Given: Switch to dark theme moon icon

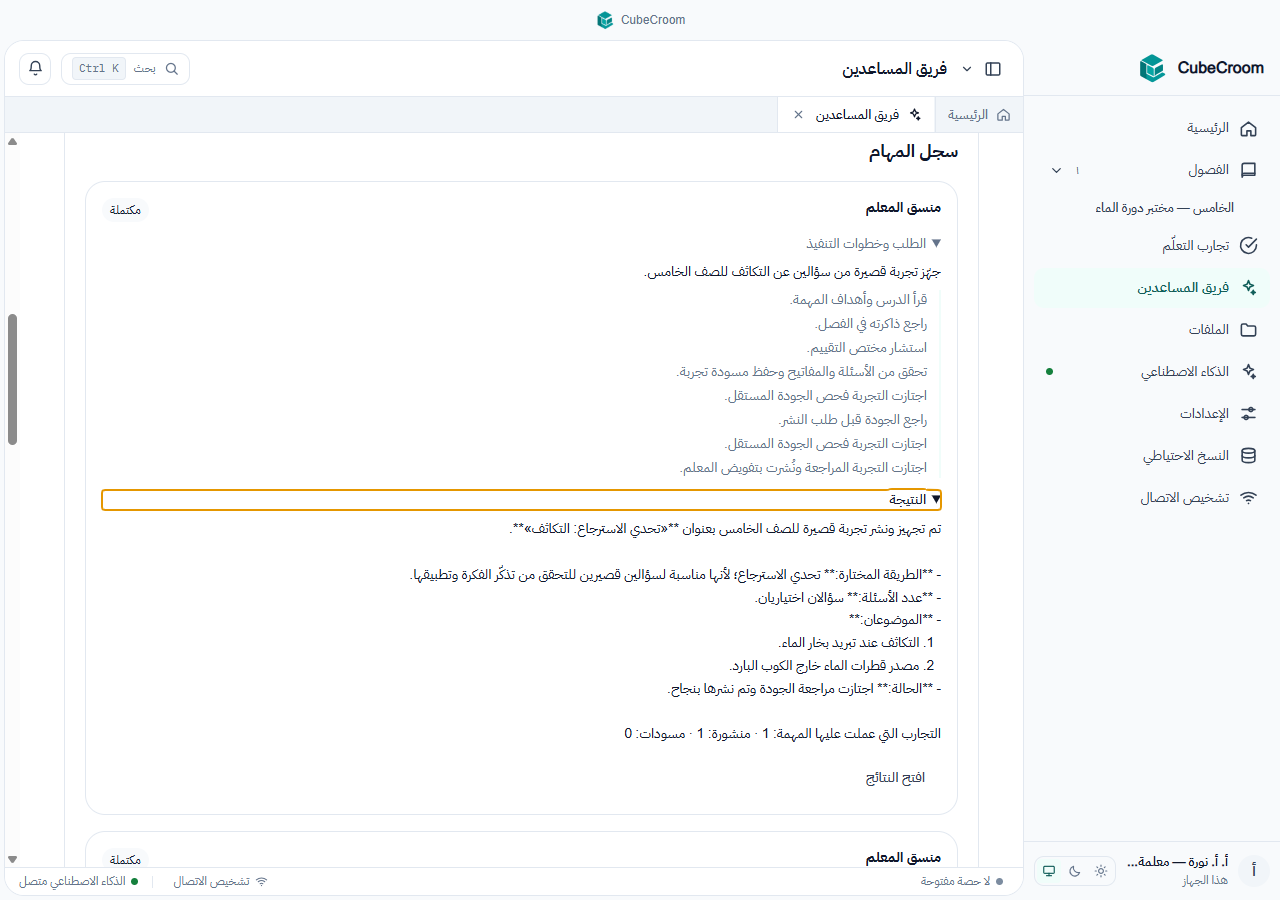Looking at the screenshot, I should click(1075, 871).
